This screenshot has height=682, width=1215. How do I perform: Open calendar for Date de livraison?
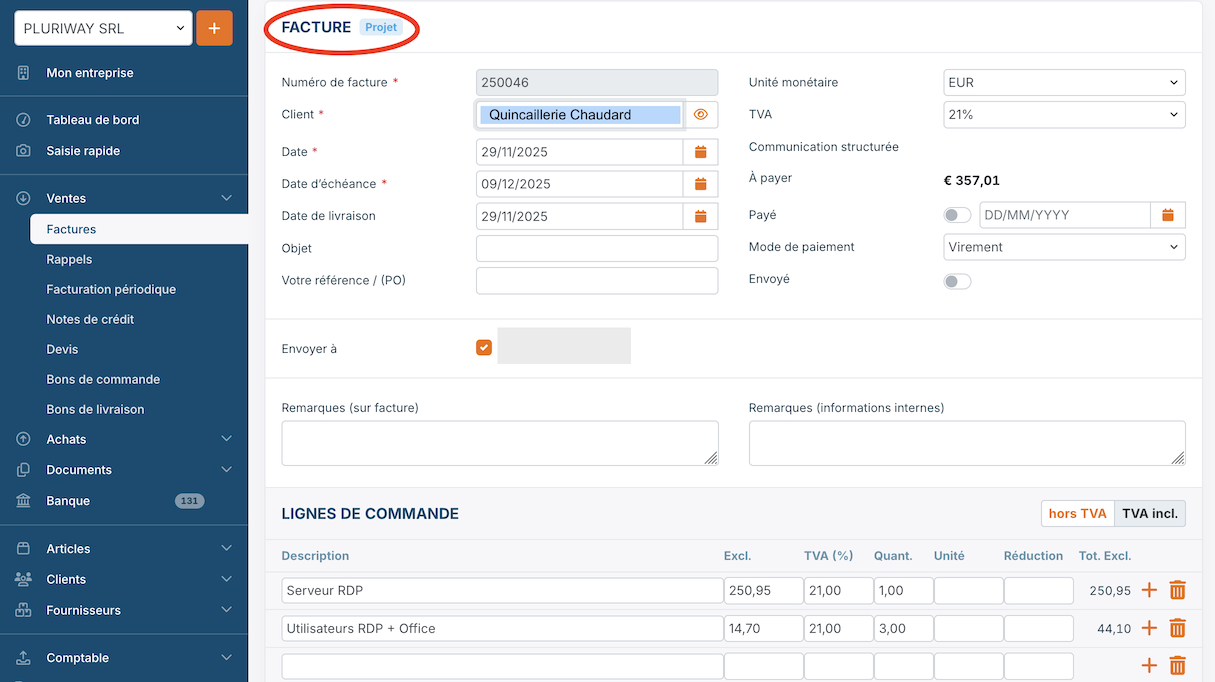pos(700,216)
